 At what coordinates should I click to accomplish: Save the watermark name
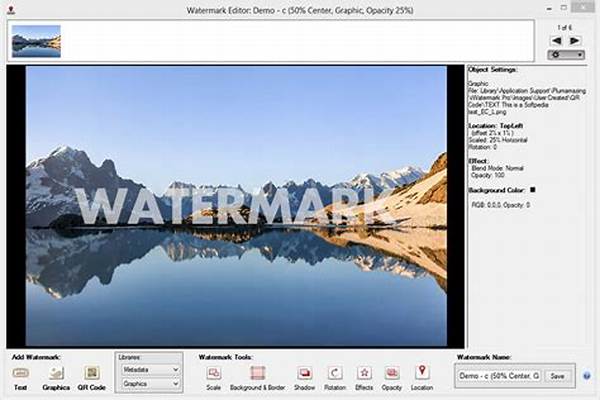click(x=557, y=376)
